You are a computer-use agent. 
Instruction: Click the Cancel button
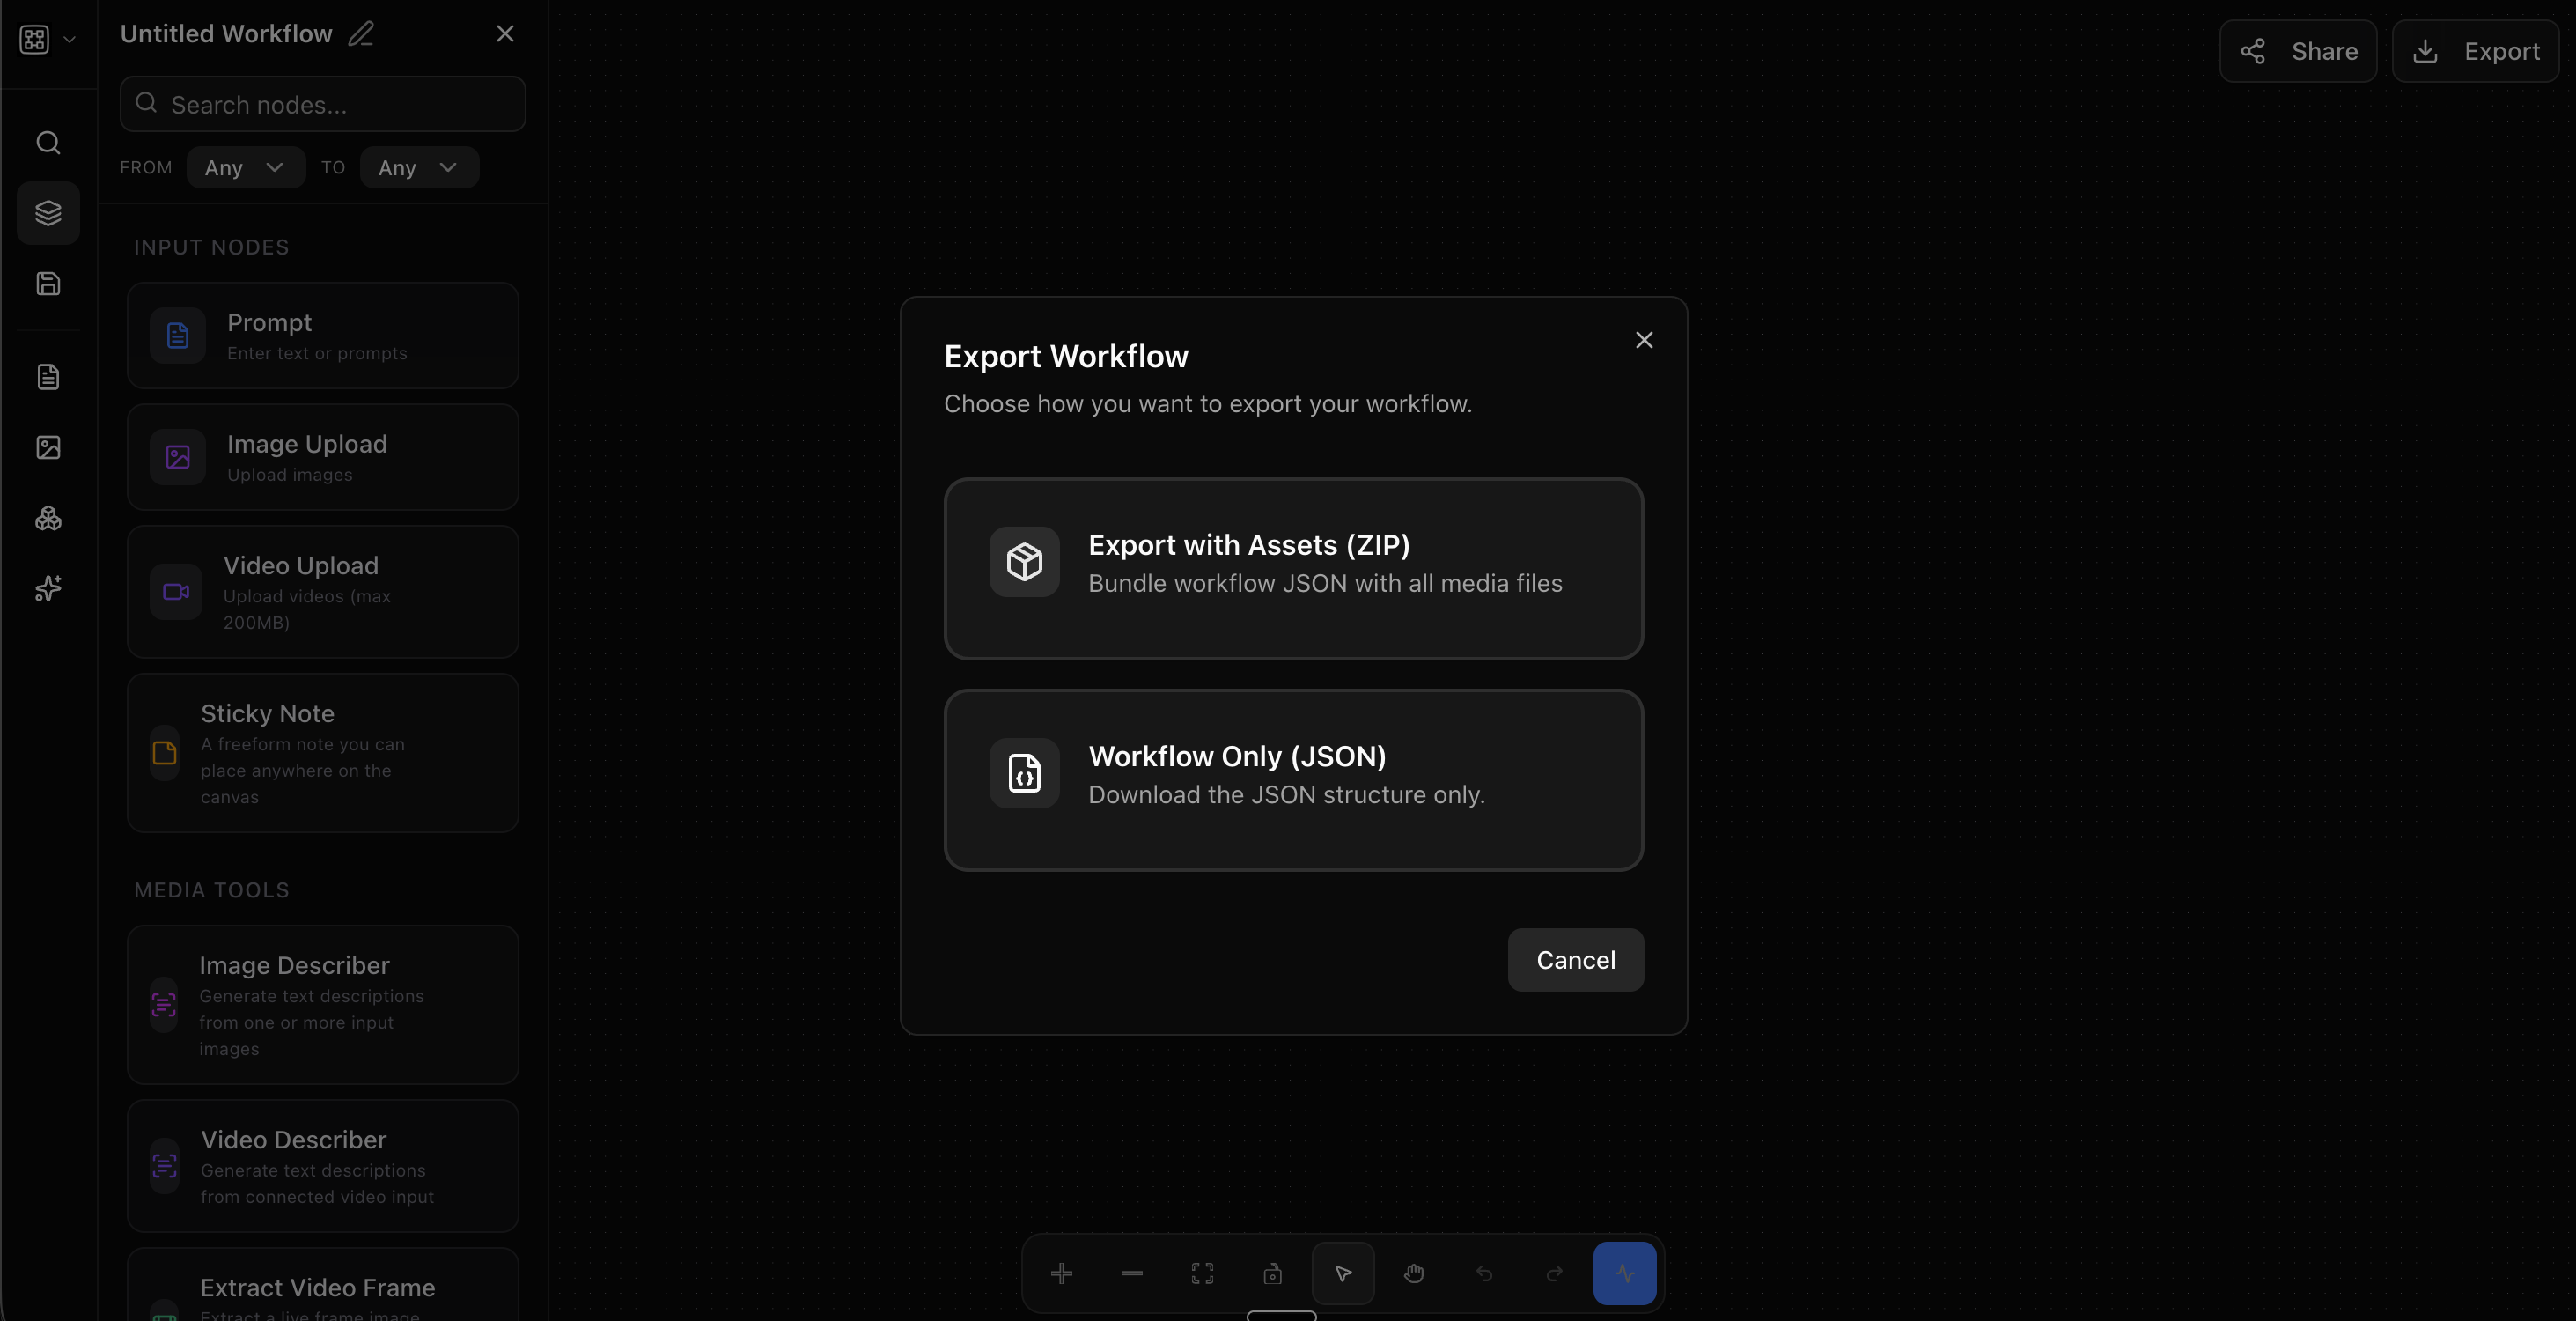(x=1575, y=960)
